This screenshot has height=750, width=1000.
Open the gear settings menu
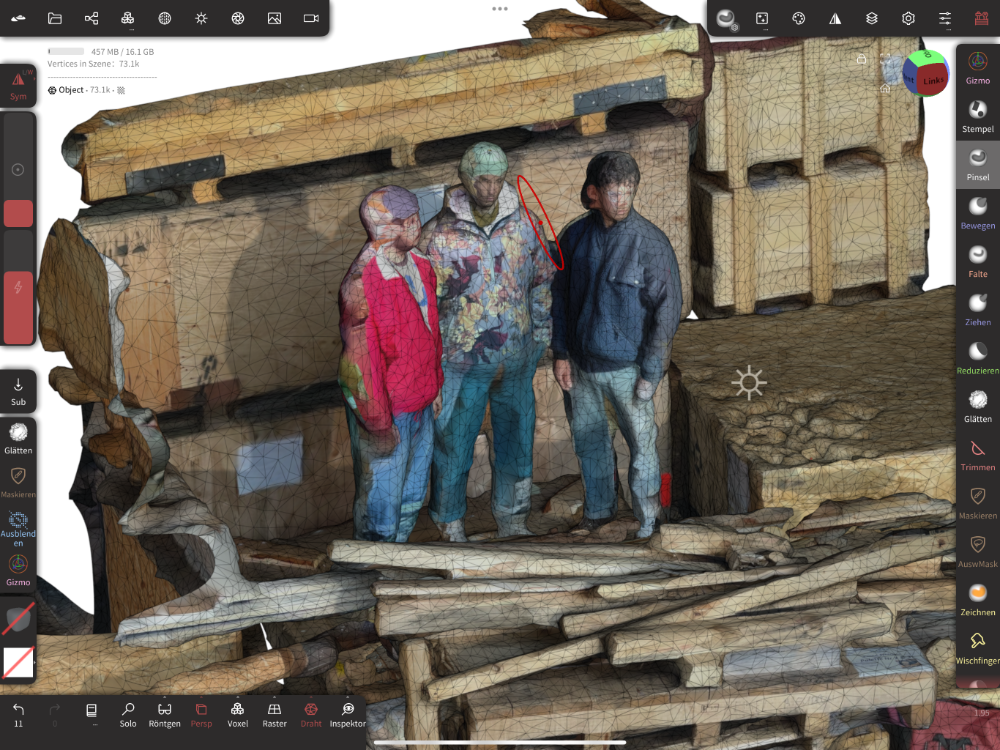click(x=908, y=18)
